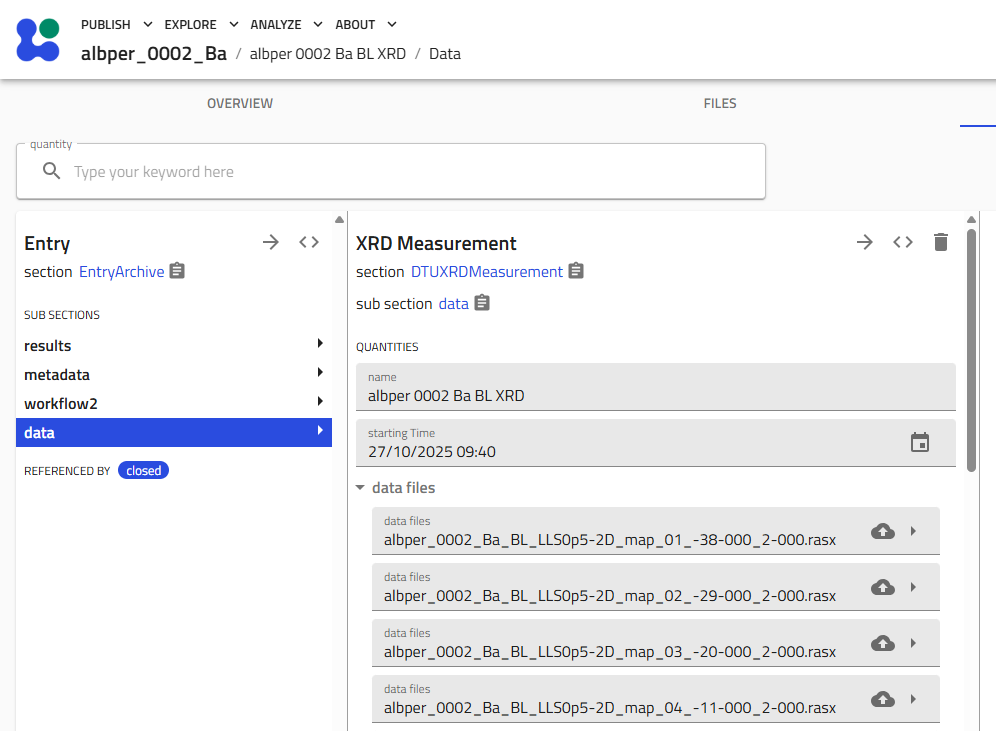
Task: Copy EntryArchive section name with clipboard icon
Action: pos(177,271)
